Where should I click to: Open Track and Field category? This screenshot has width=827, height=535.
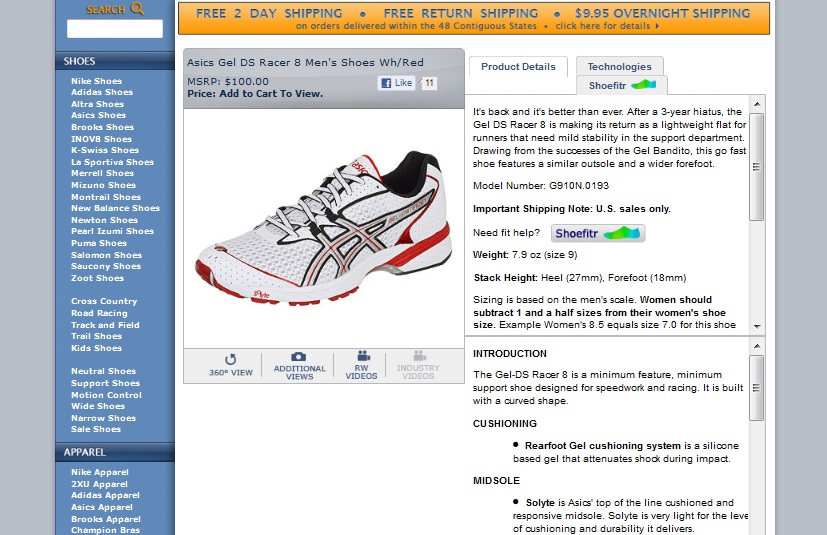[105, 326]
